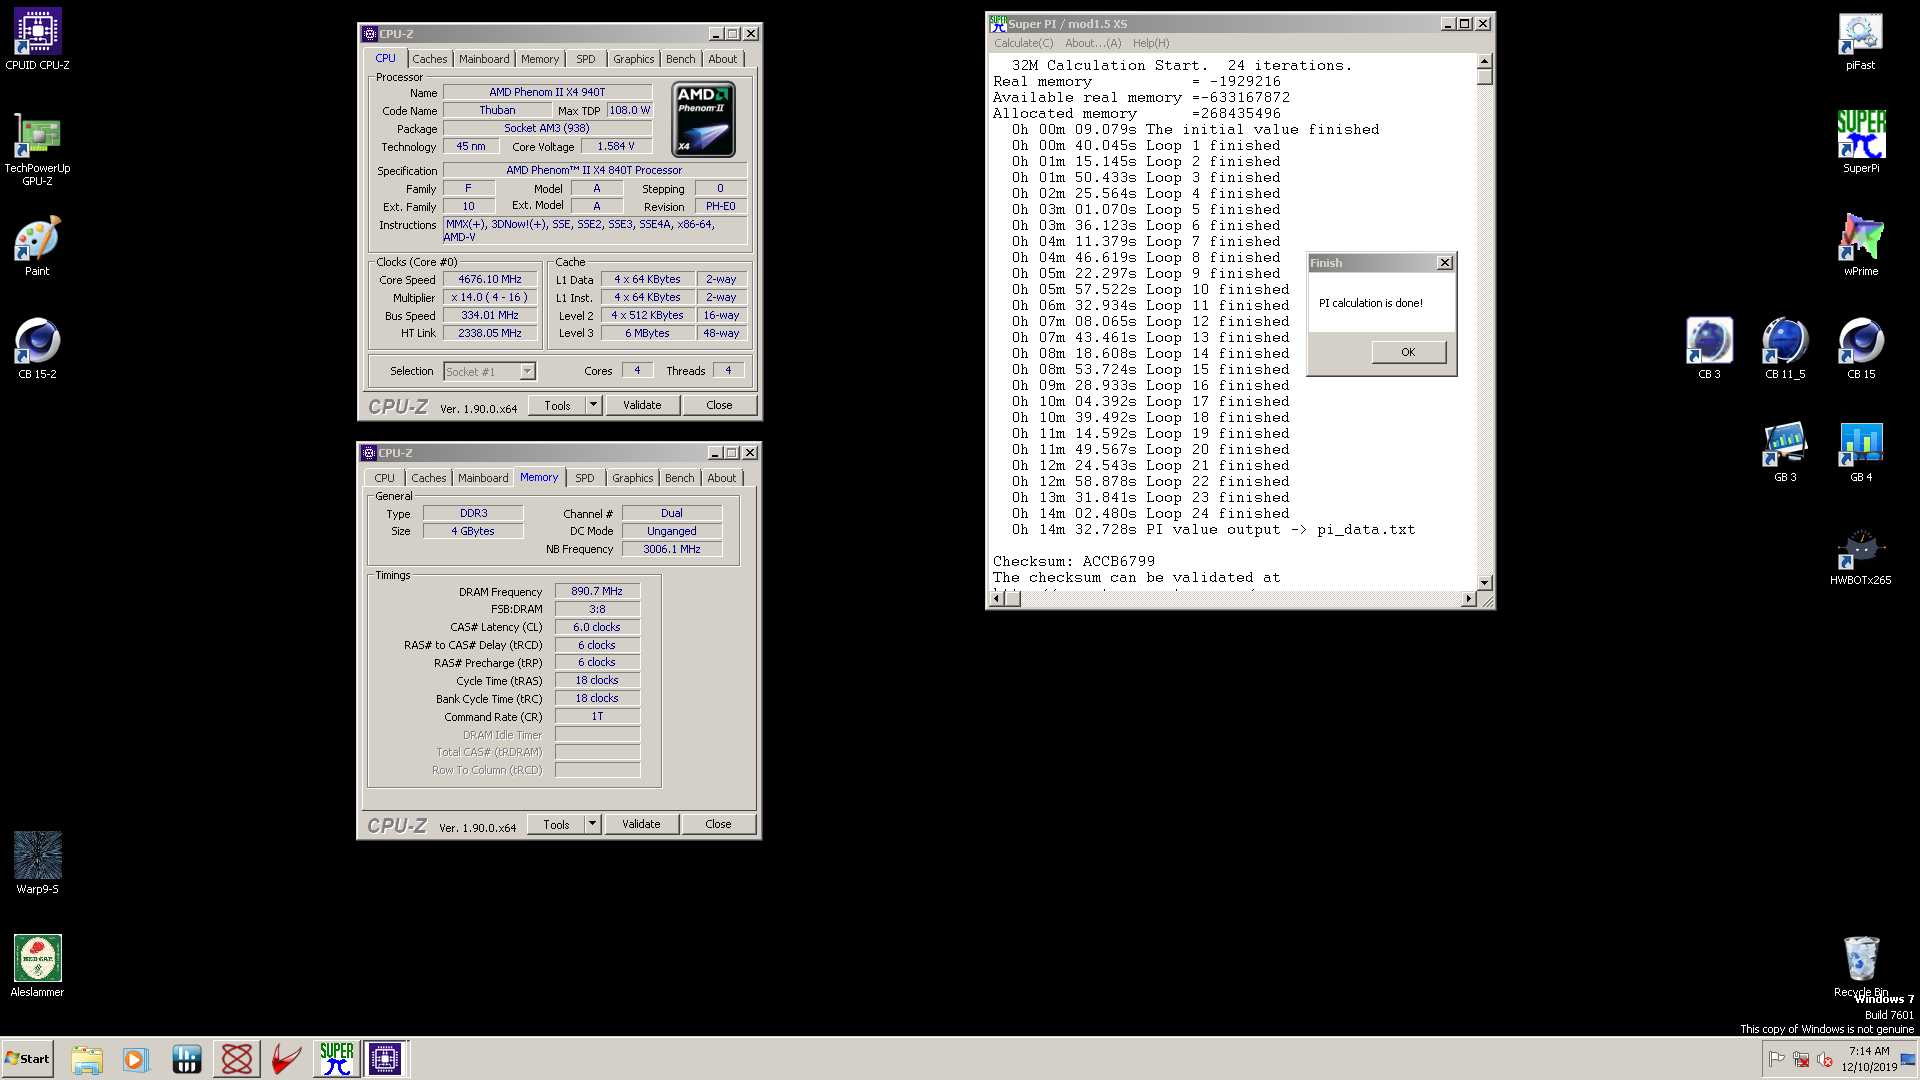Open the Warp9-S desktop icon
The width and height of the screenshot is (1920, 1080).
pyautogui.click(x=37, y=863)
